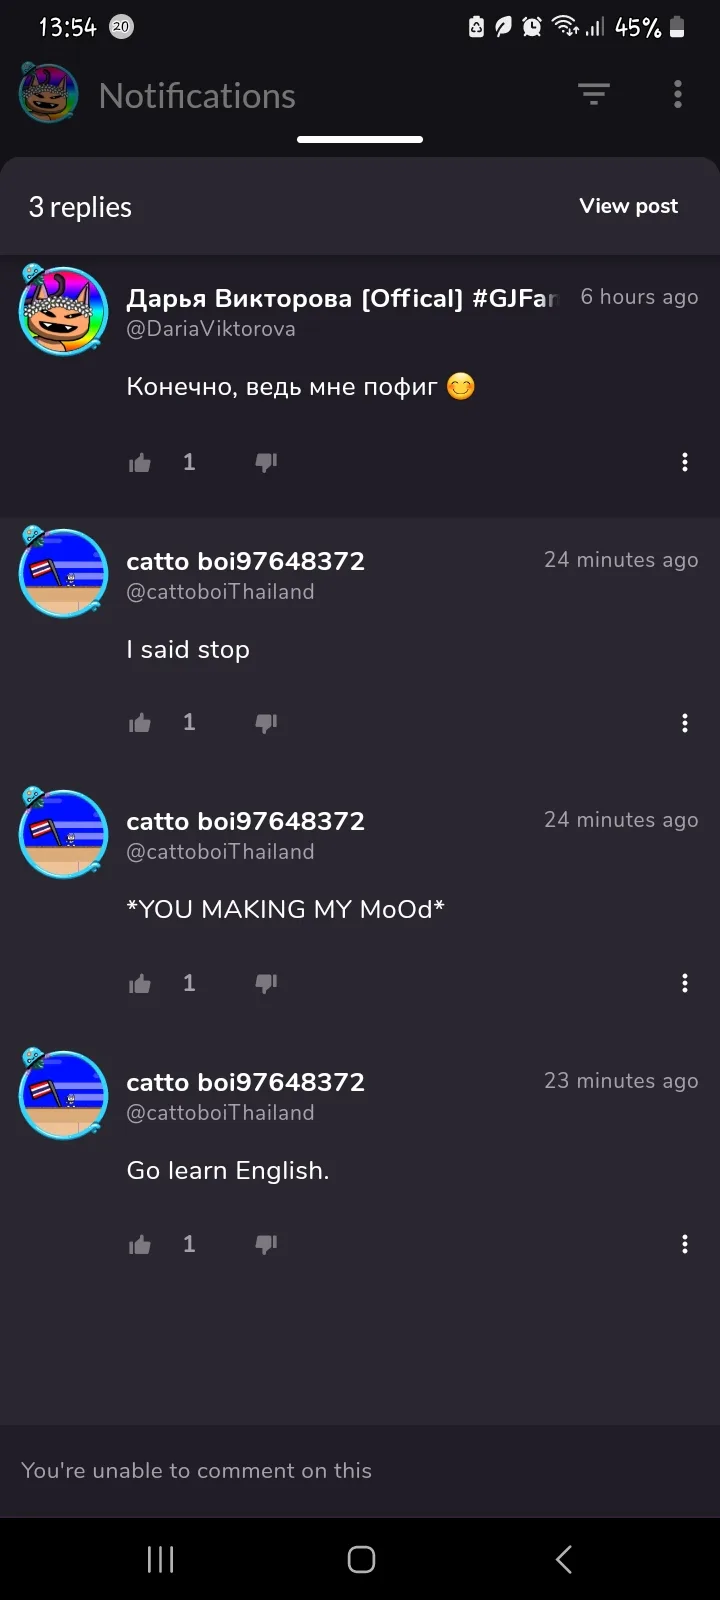The height and width of the screenshot is (1600, 720).
Task: Dislike the 'I said stop' comment
Action: [x=266, y=723]
